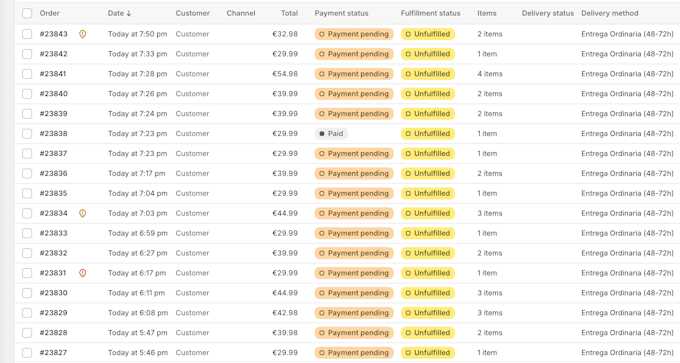Select checkbox for order #23831
Screen dimensions: 680x363
pyautogui.click(x=27, y=273)
